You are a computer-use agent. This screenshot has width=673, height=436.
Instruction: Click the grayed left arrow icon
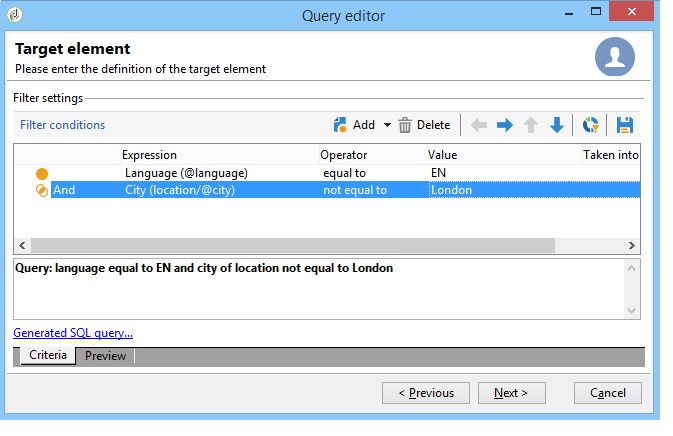click(479, 125)
